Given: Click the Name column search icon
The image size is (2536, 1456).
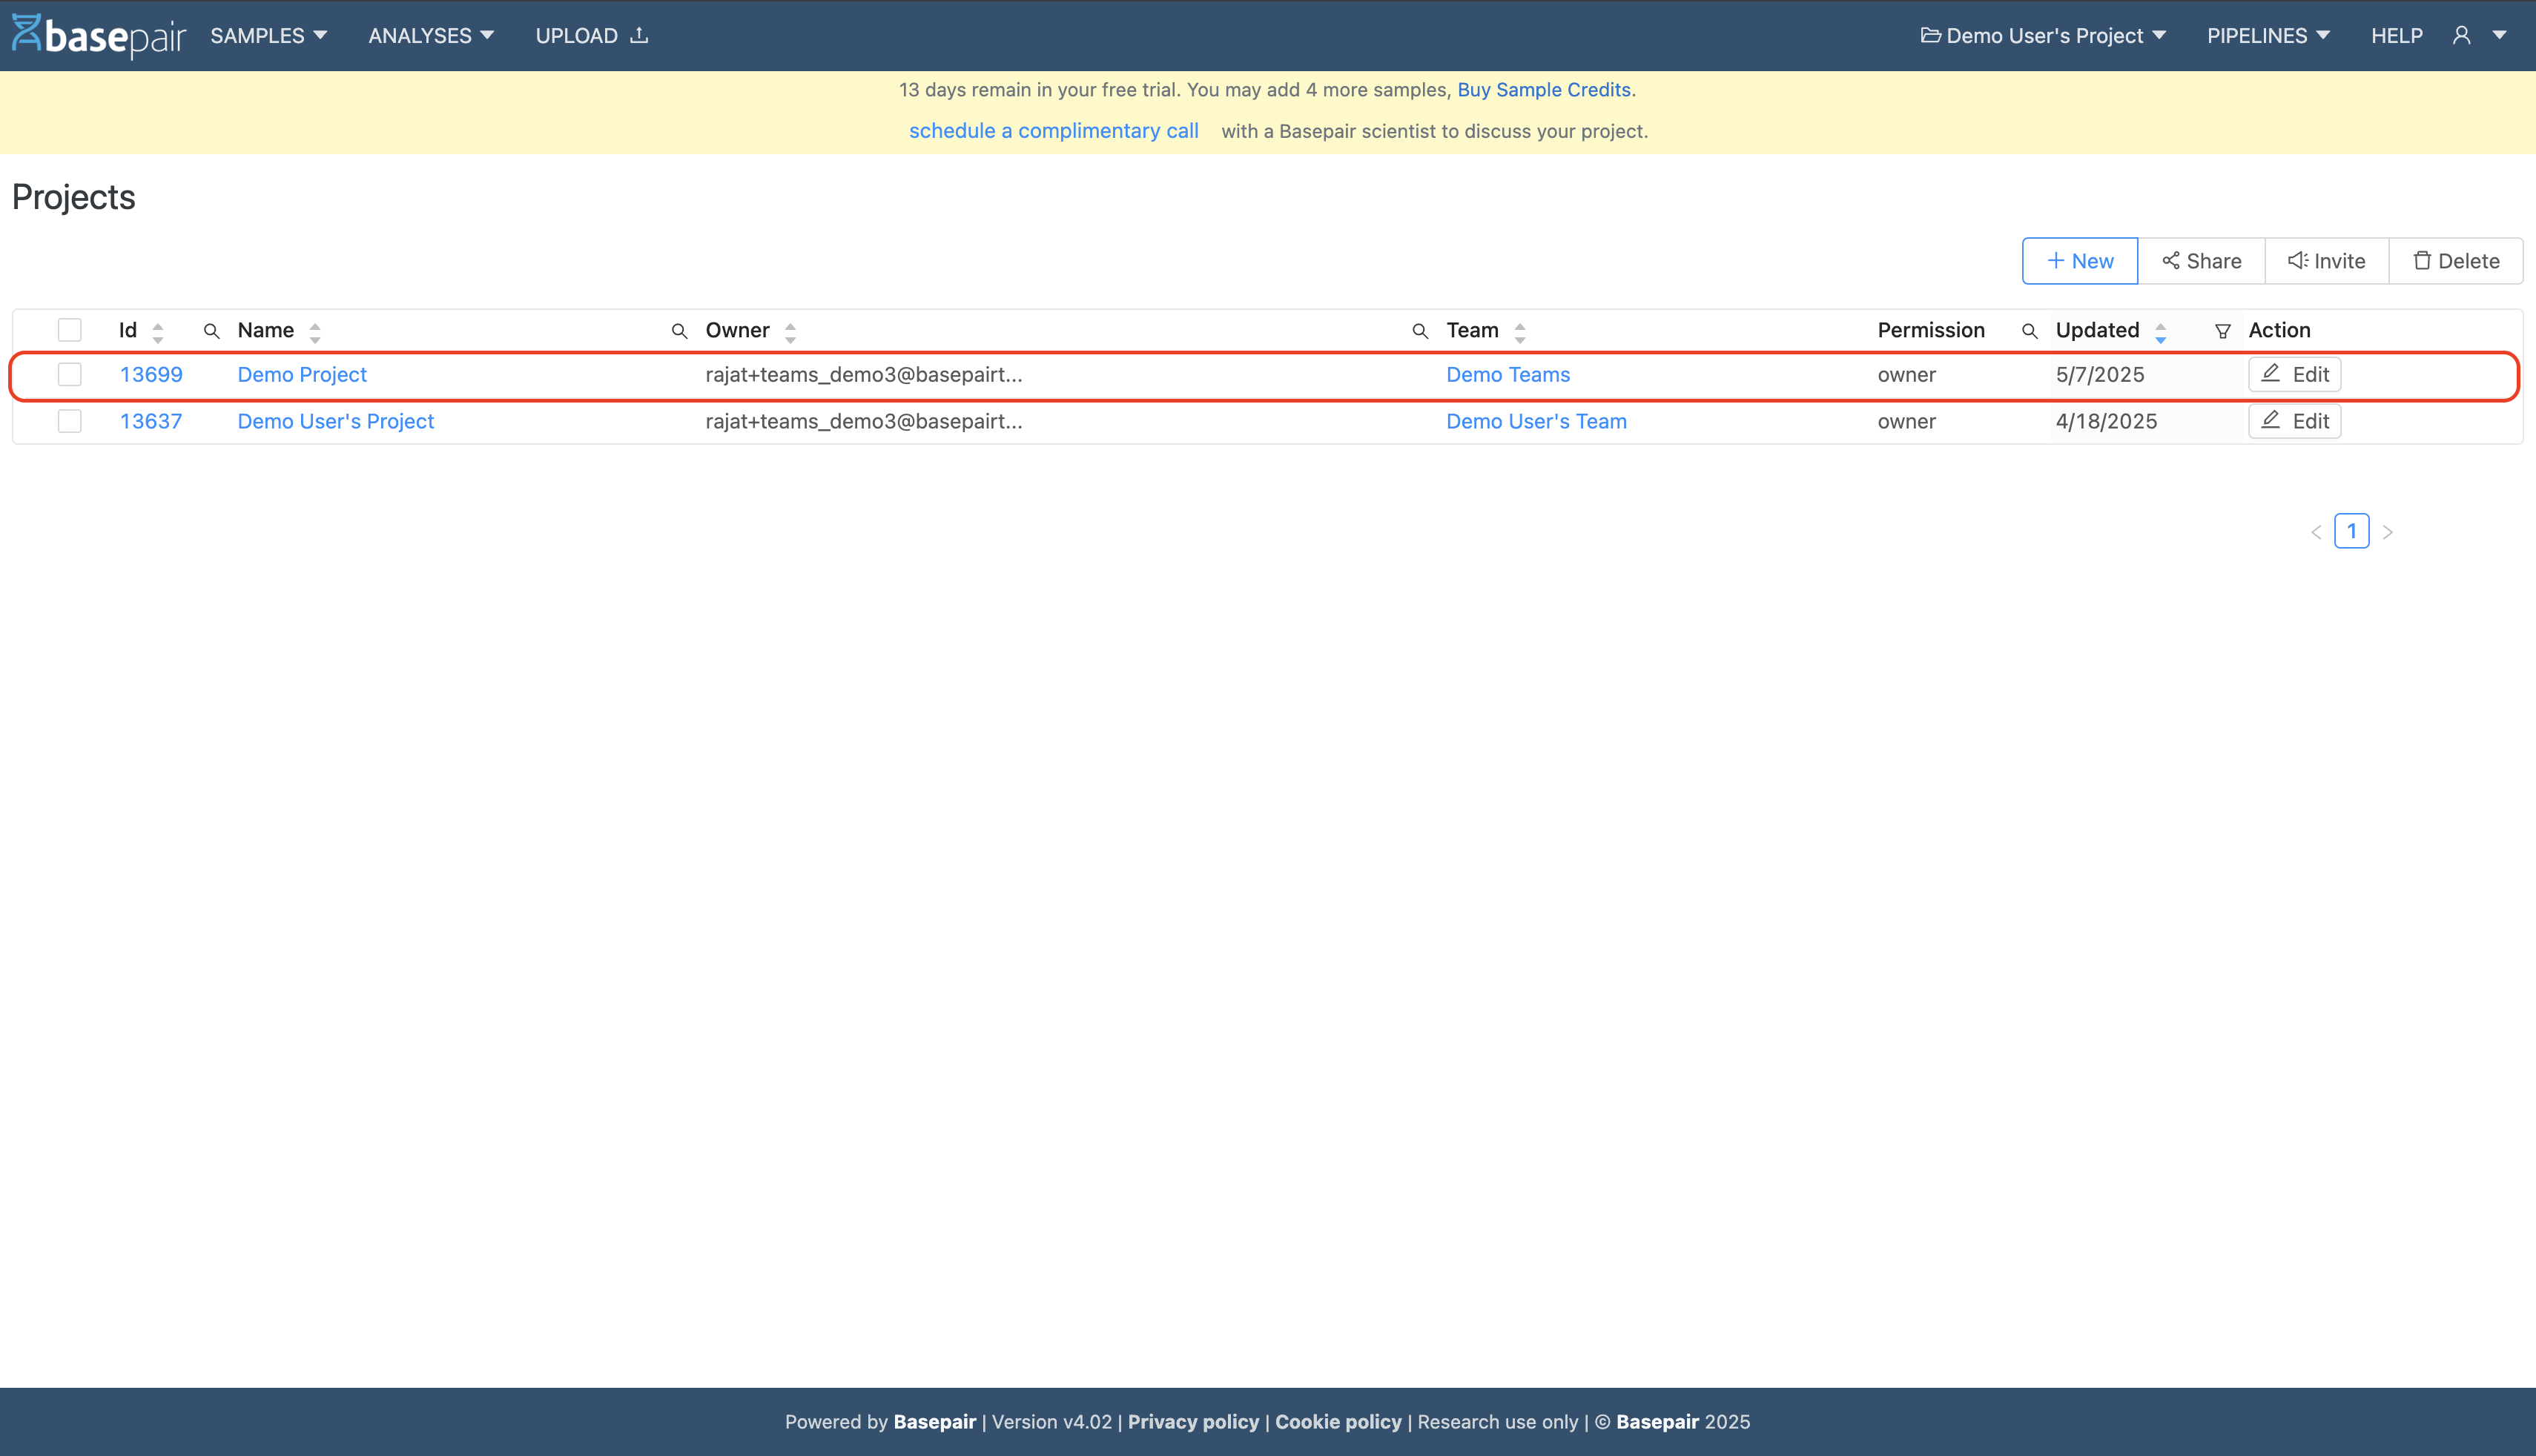Looking at the screenshot, I should click(x=211, y=331).
